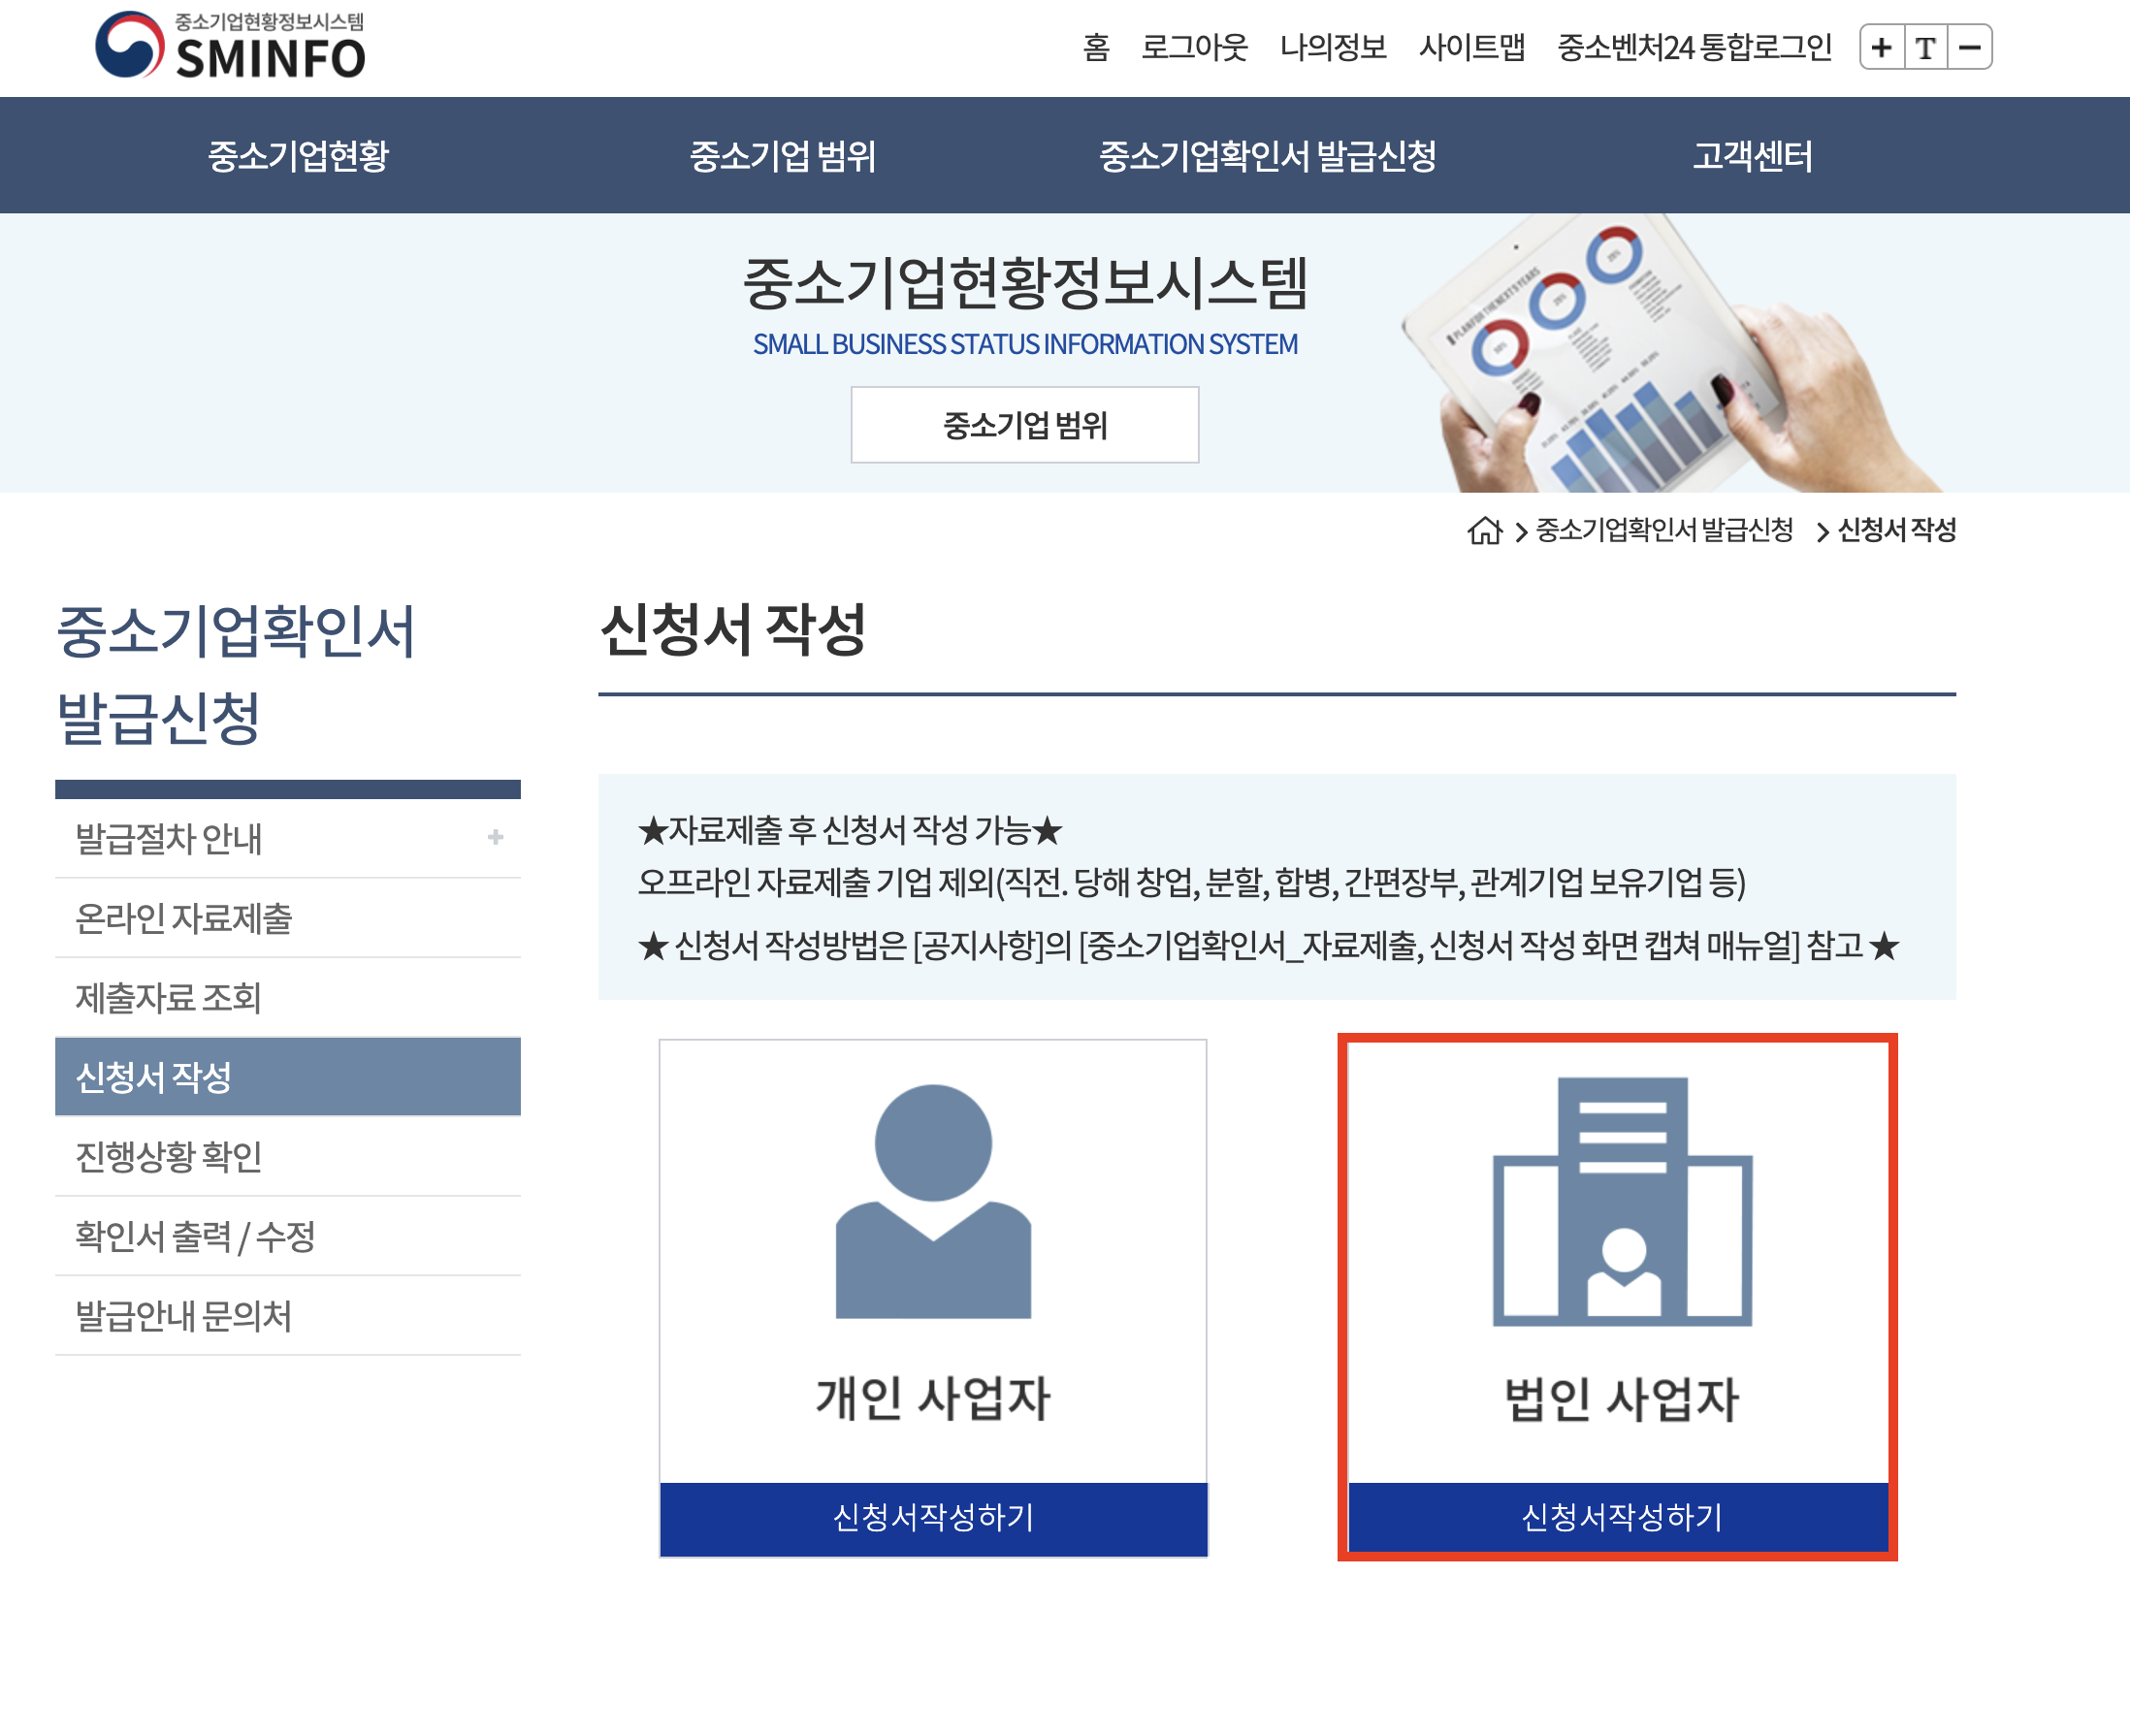Open 확인서 출력 / 수정 sidebar item
2130x1736 pixels.
click(195, 1236)
